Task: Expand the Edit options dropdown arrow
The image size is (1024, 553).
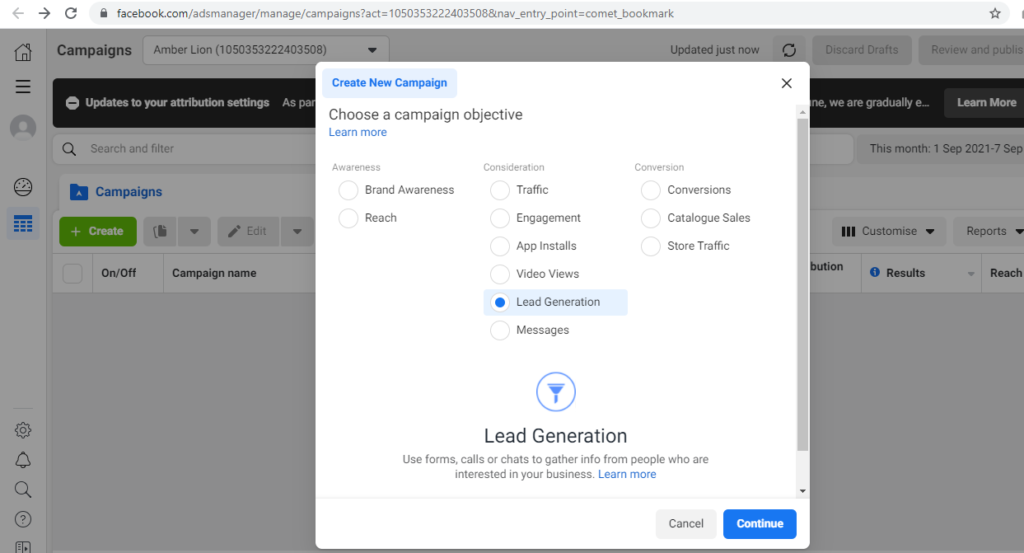Action: (x=297, y=231)
